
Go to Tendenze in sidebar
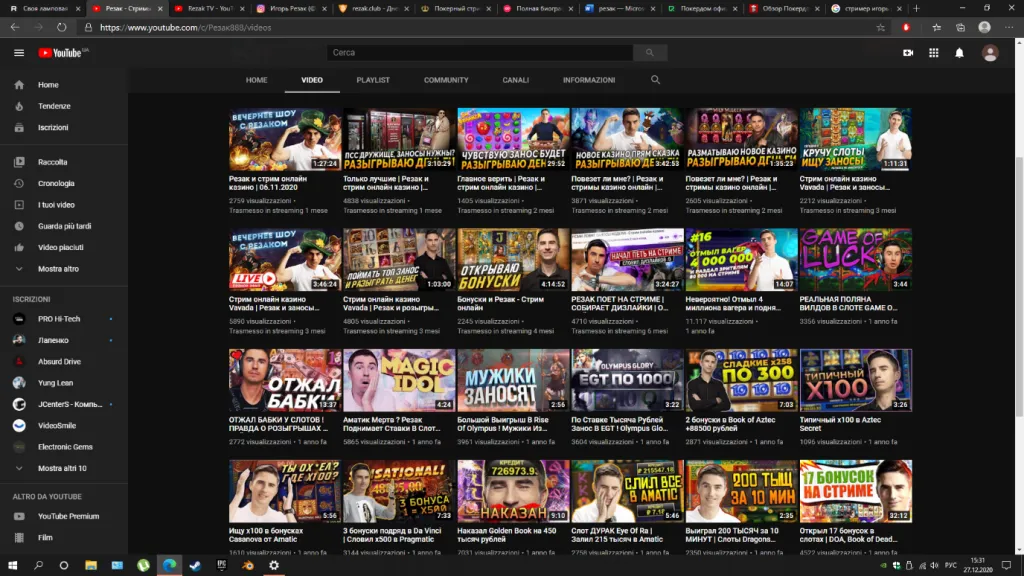(x=54, y=106)
